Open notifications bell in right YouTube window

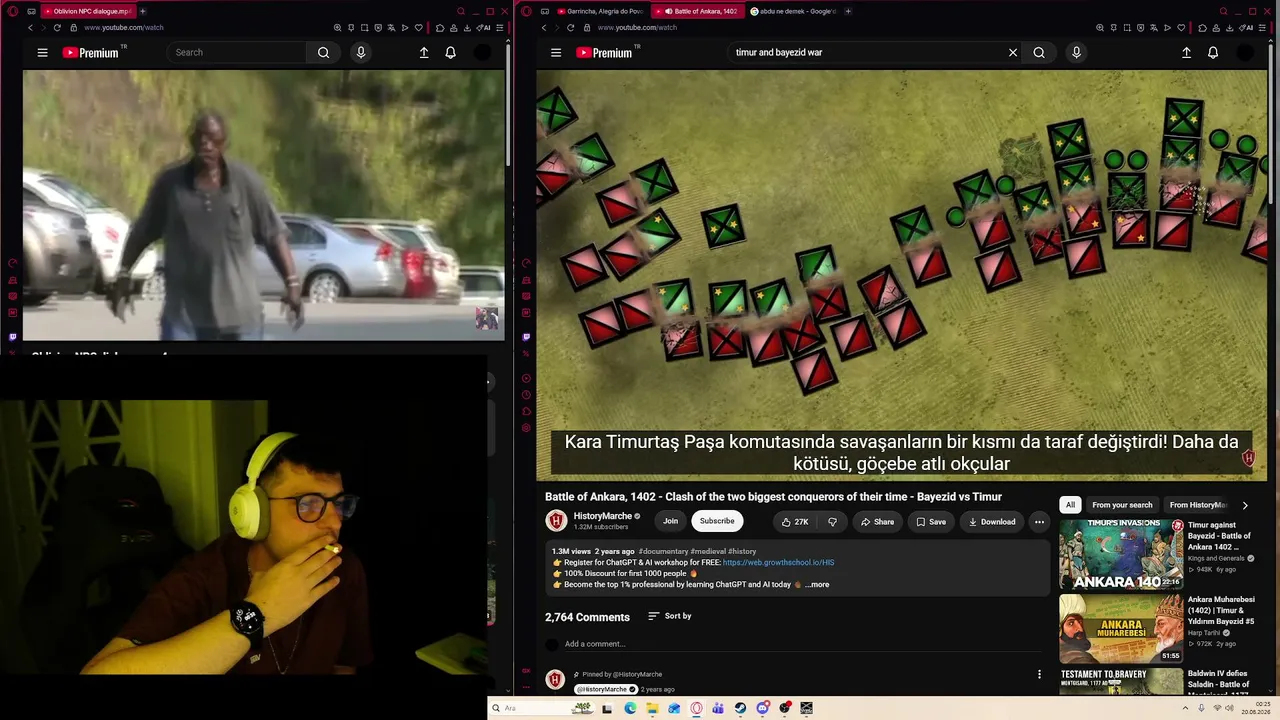[x=1213, y=53]
